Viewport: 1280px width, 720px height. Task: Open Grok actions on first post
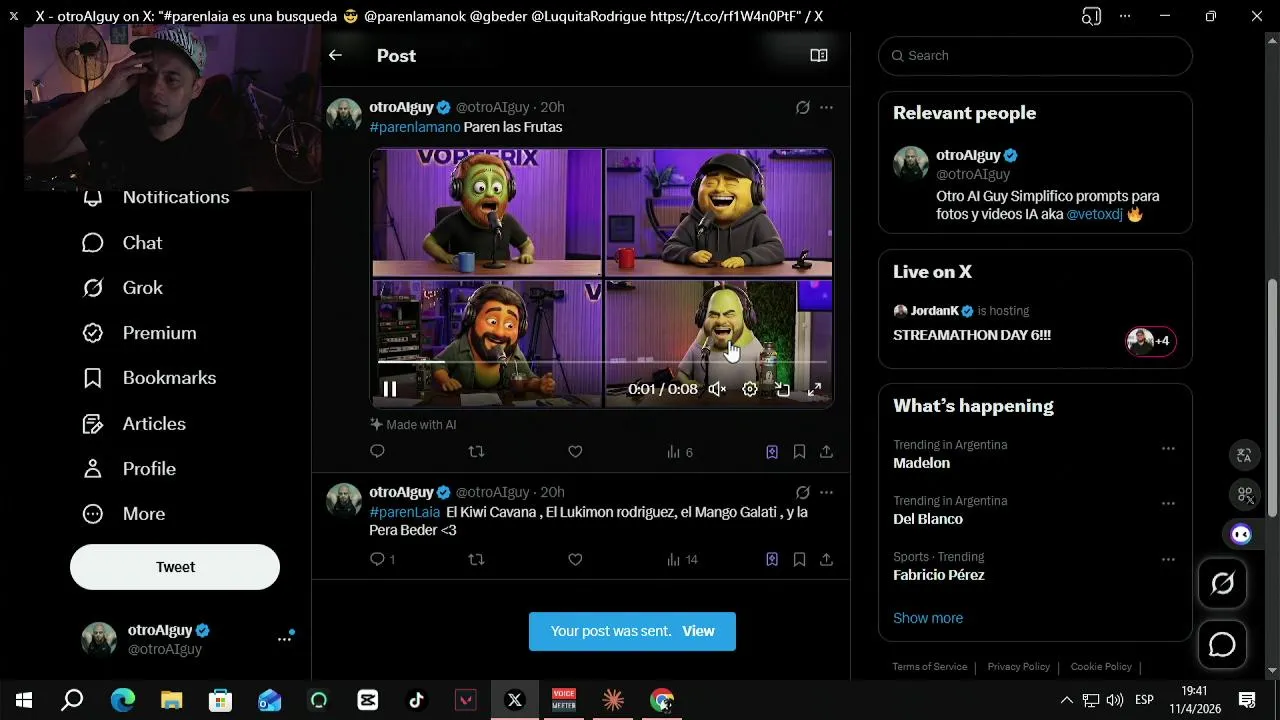(802, 107)
